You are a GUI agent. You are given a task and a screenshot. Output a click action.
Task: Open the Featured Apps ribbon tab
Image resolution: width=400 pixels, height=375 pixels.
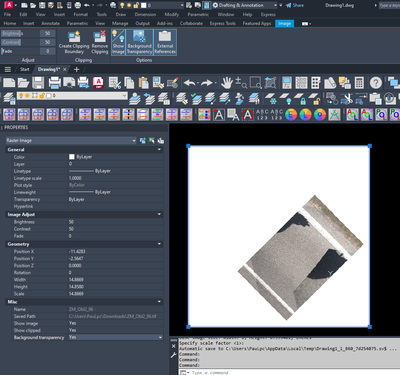tap(257, 23)
